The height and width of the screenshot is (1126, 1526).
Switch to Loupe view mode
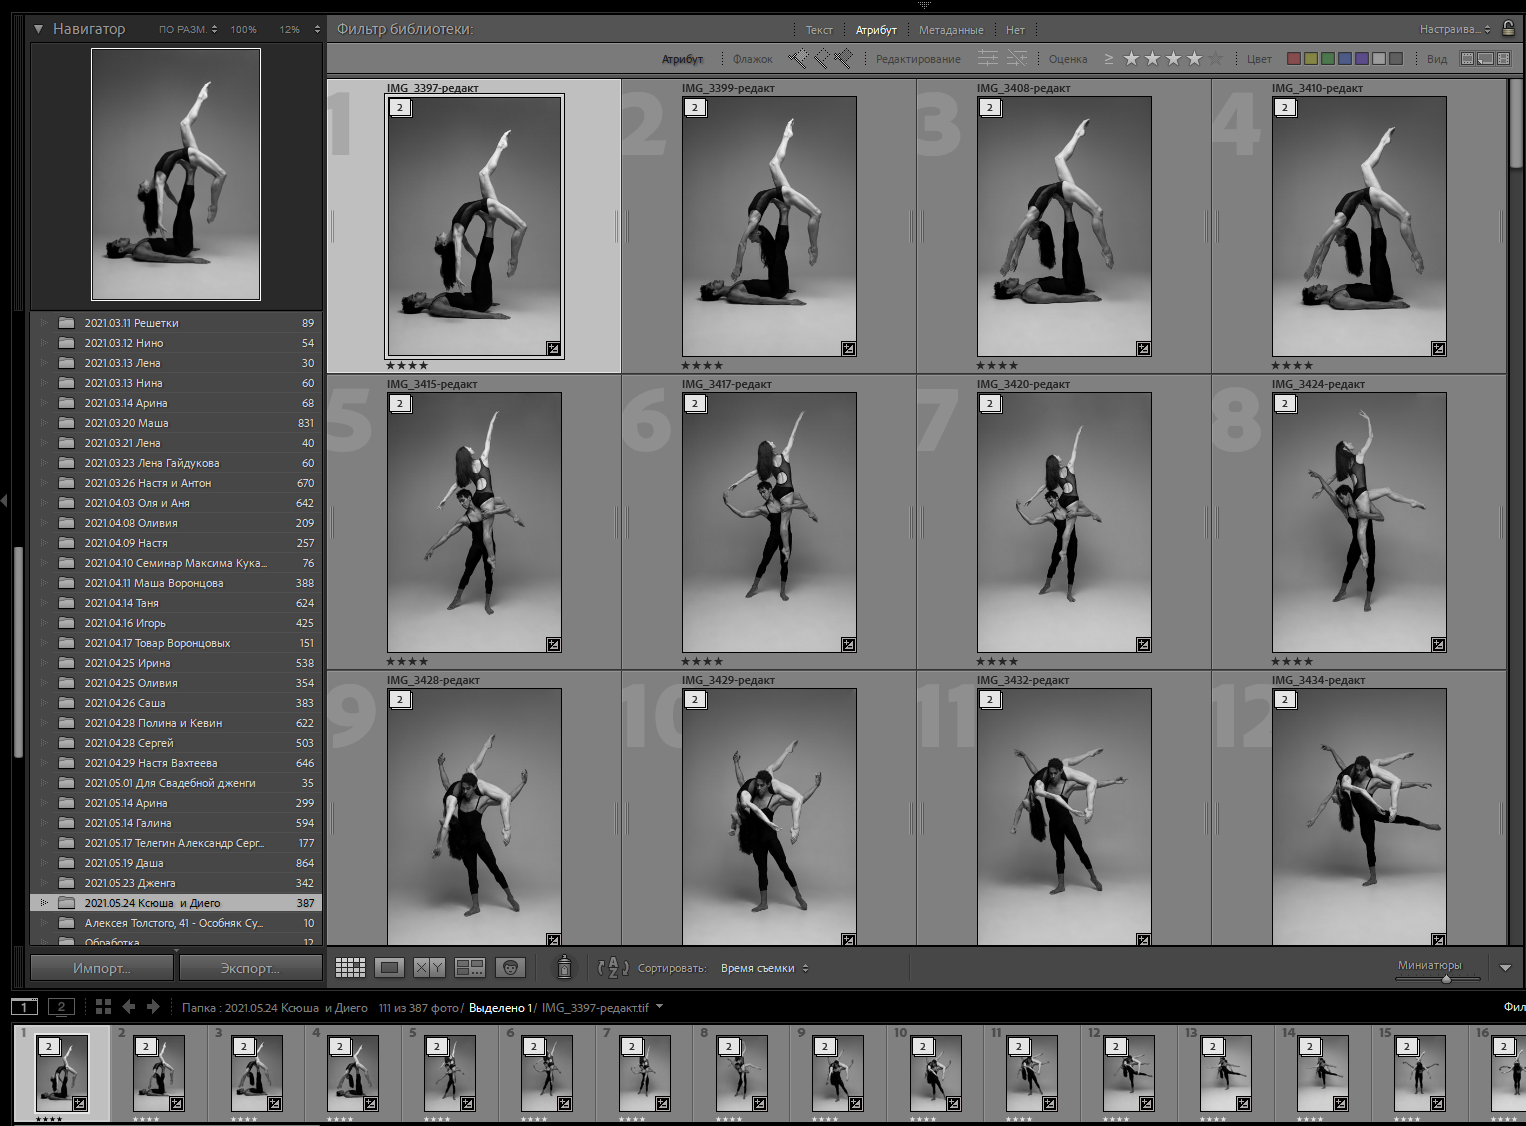click(x=389, y=967)
